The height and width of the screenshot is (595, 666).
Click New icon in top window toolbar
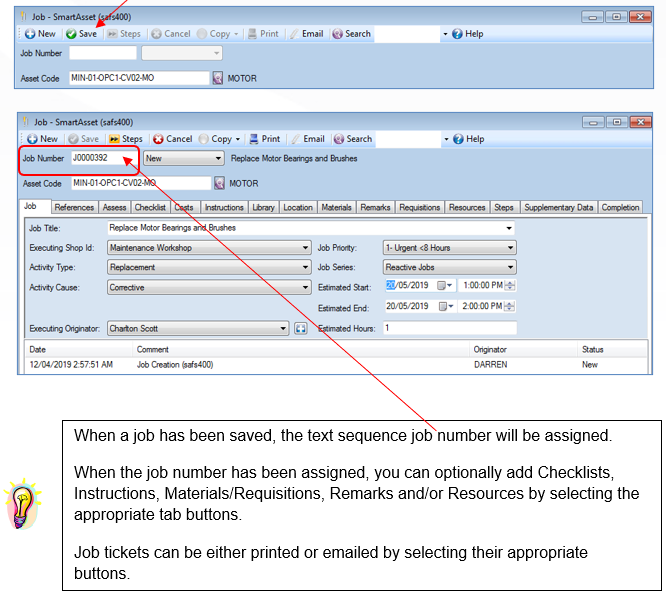coord(30,34)
